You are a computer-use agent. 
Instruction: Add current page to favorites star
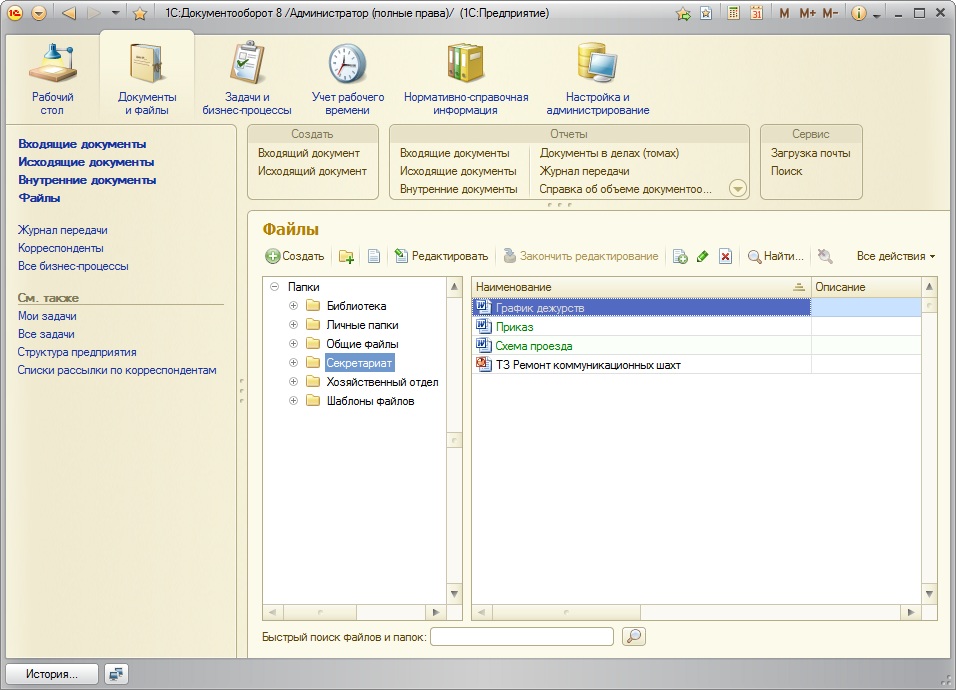pyautogui.click(x=140, y=14)
